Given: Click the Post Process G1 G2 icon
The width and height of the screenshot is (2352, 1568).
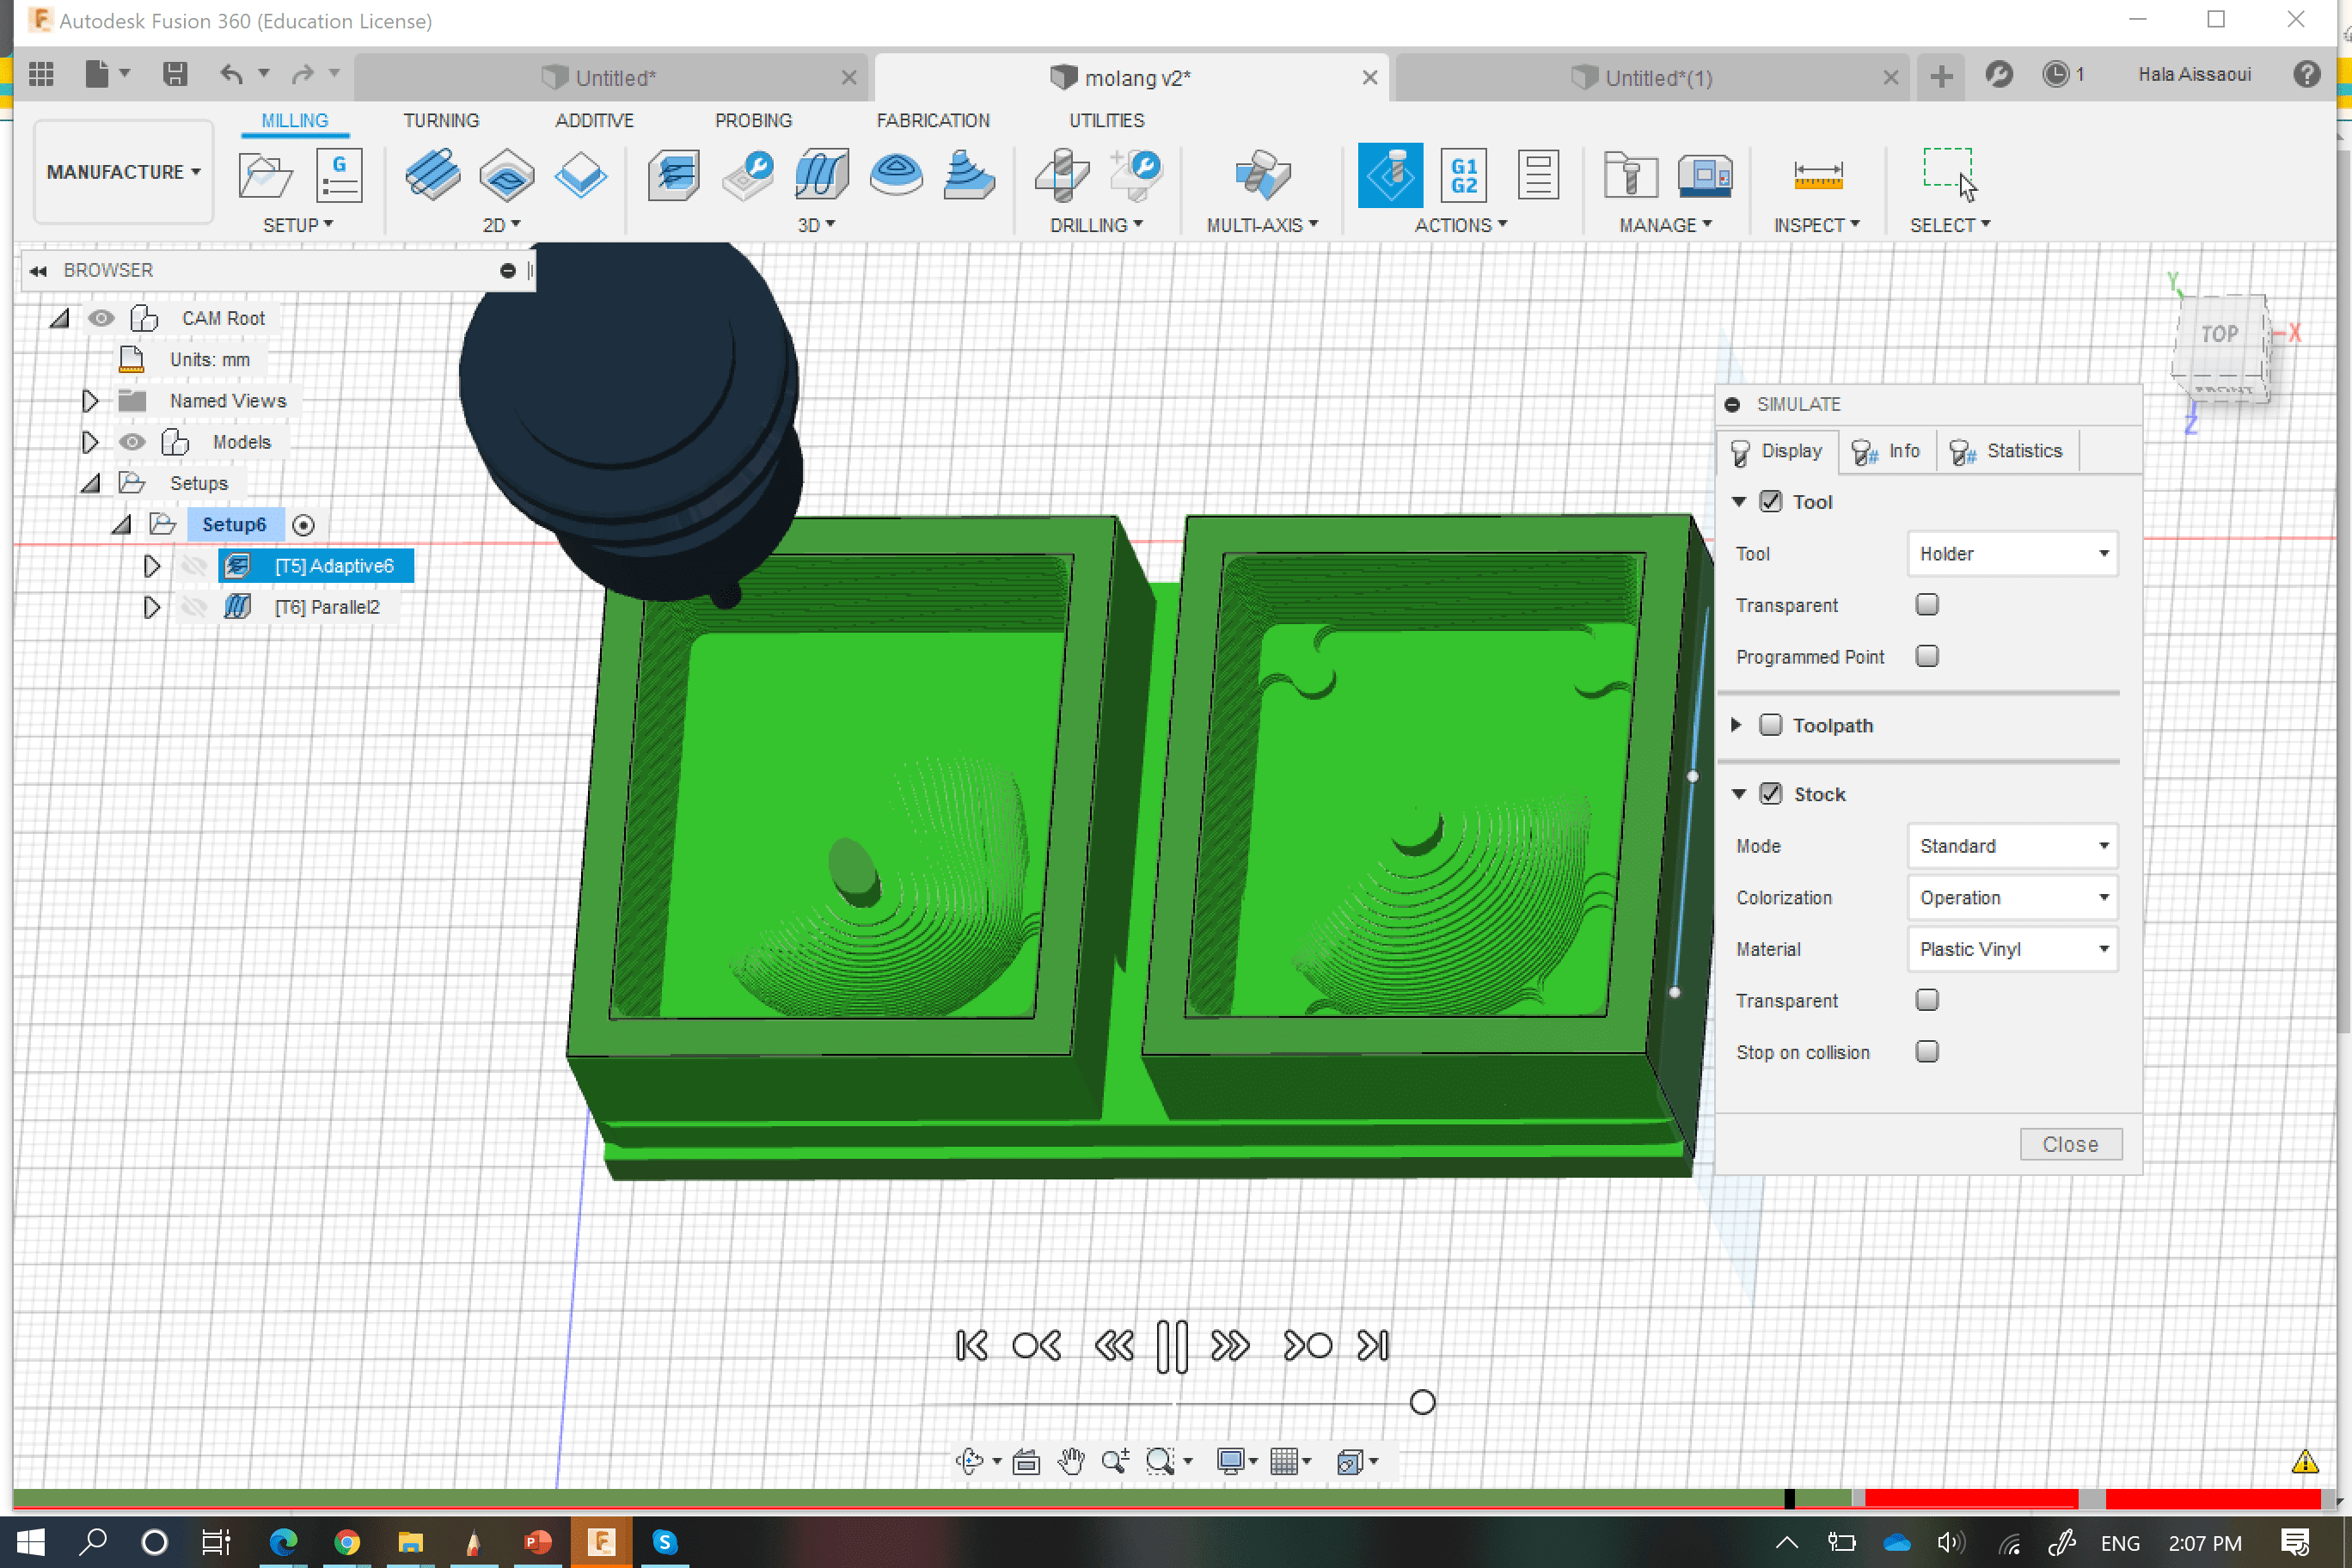Looking at the screenshot, I should [1463, 176].
